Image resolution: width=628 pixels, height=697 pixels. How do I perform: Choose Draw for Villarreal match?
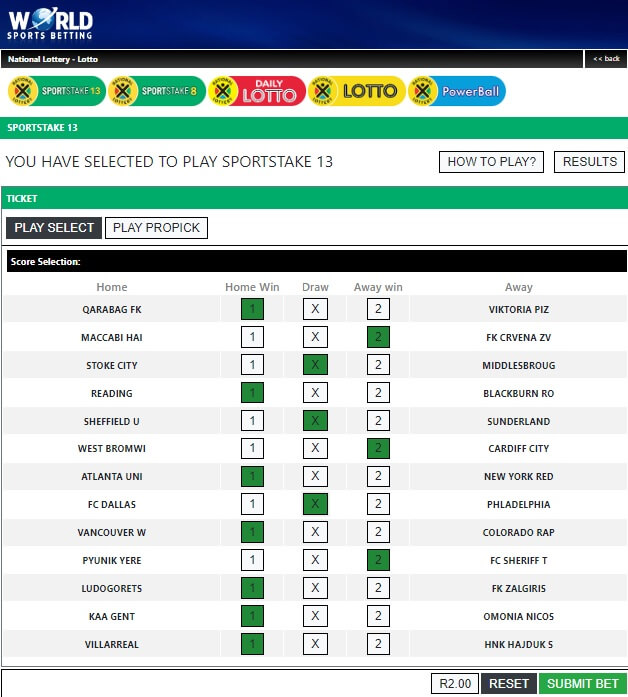tap(315, 645)
